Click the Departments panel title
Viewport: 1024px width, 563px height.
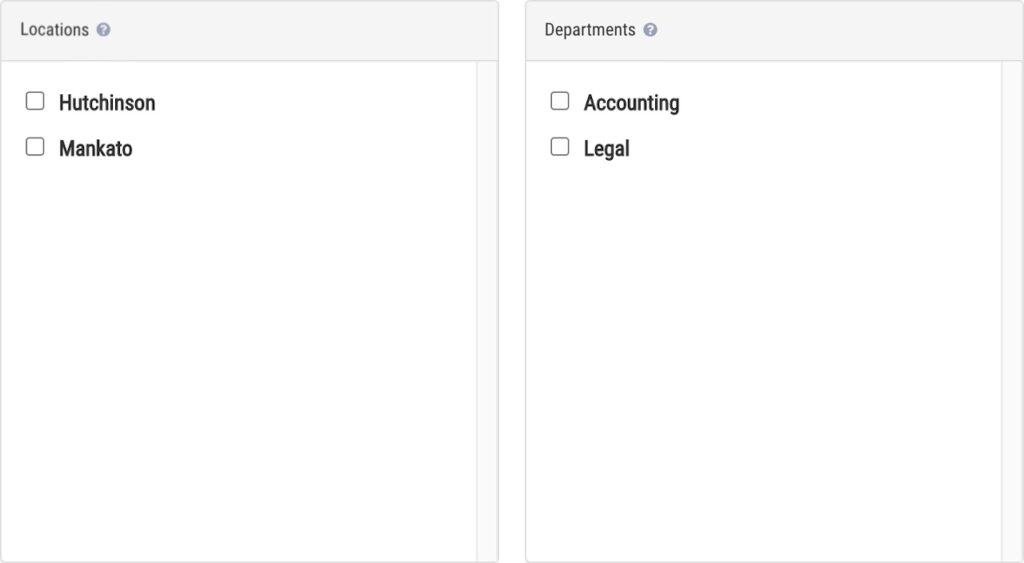tap(590, 30)
